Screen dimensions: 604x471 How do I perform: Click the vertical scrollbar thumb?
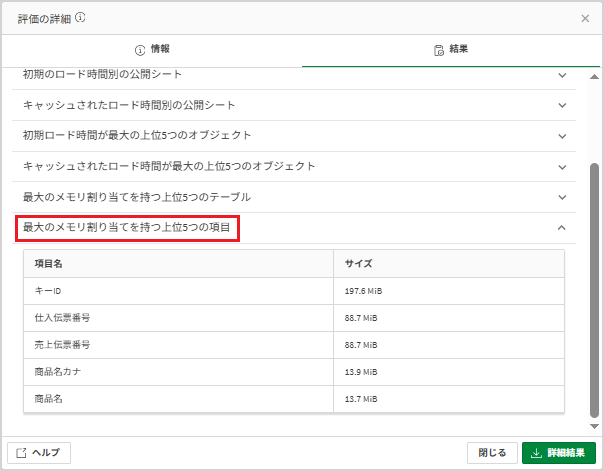[x=594, y=290]
